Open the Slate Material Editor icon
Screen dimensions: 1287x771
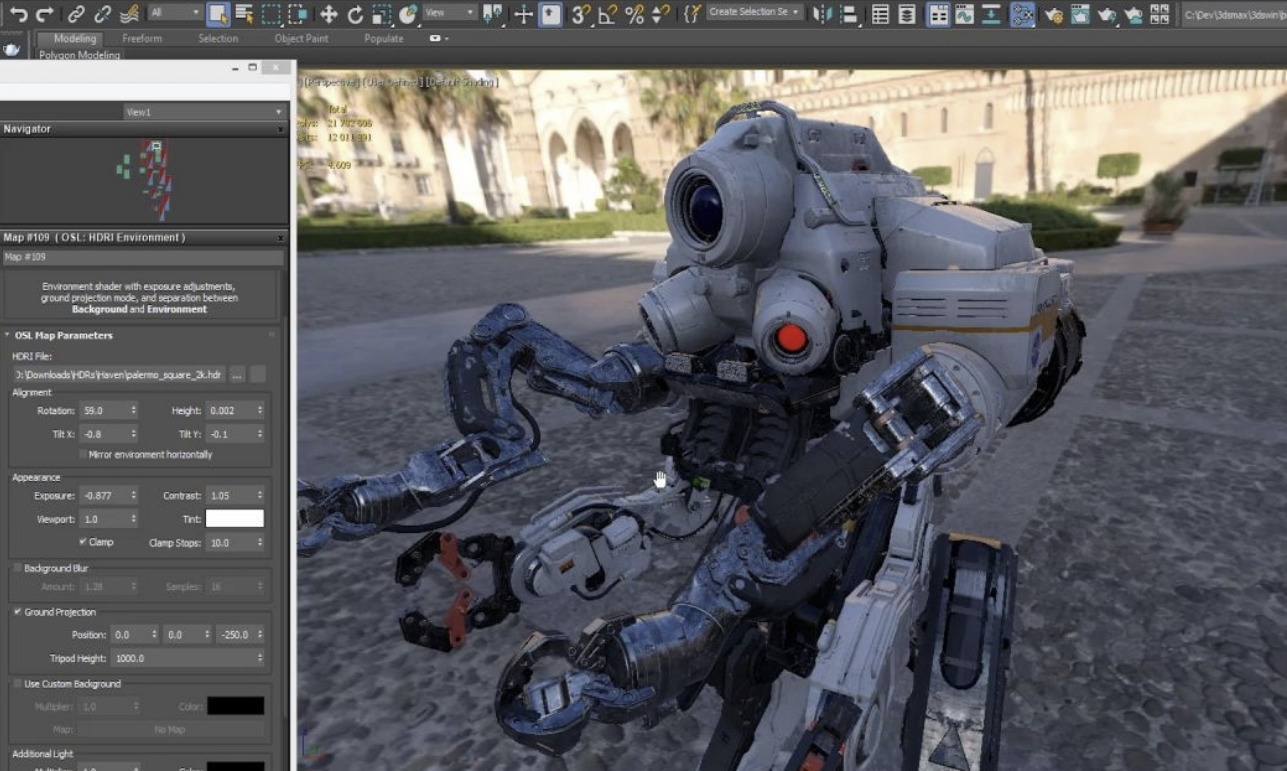[x=1022, y=14]
